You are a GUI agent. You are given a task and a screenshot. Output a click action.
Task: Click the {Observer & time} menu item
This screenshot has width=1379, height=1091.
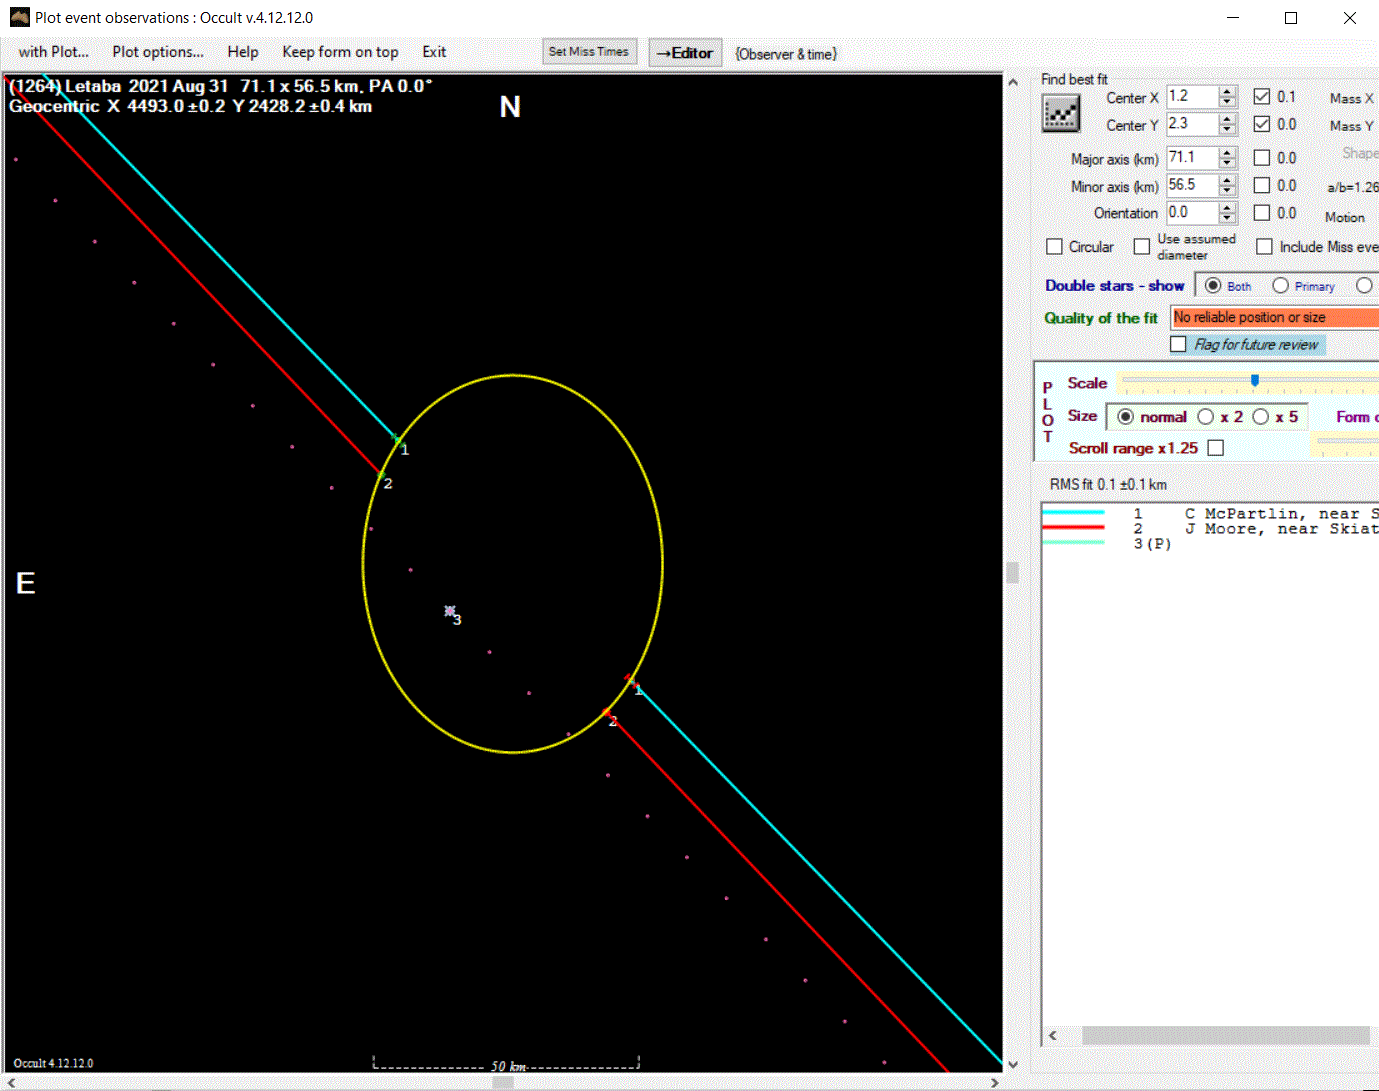click(x=786, y=54)
